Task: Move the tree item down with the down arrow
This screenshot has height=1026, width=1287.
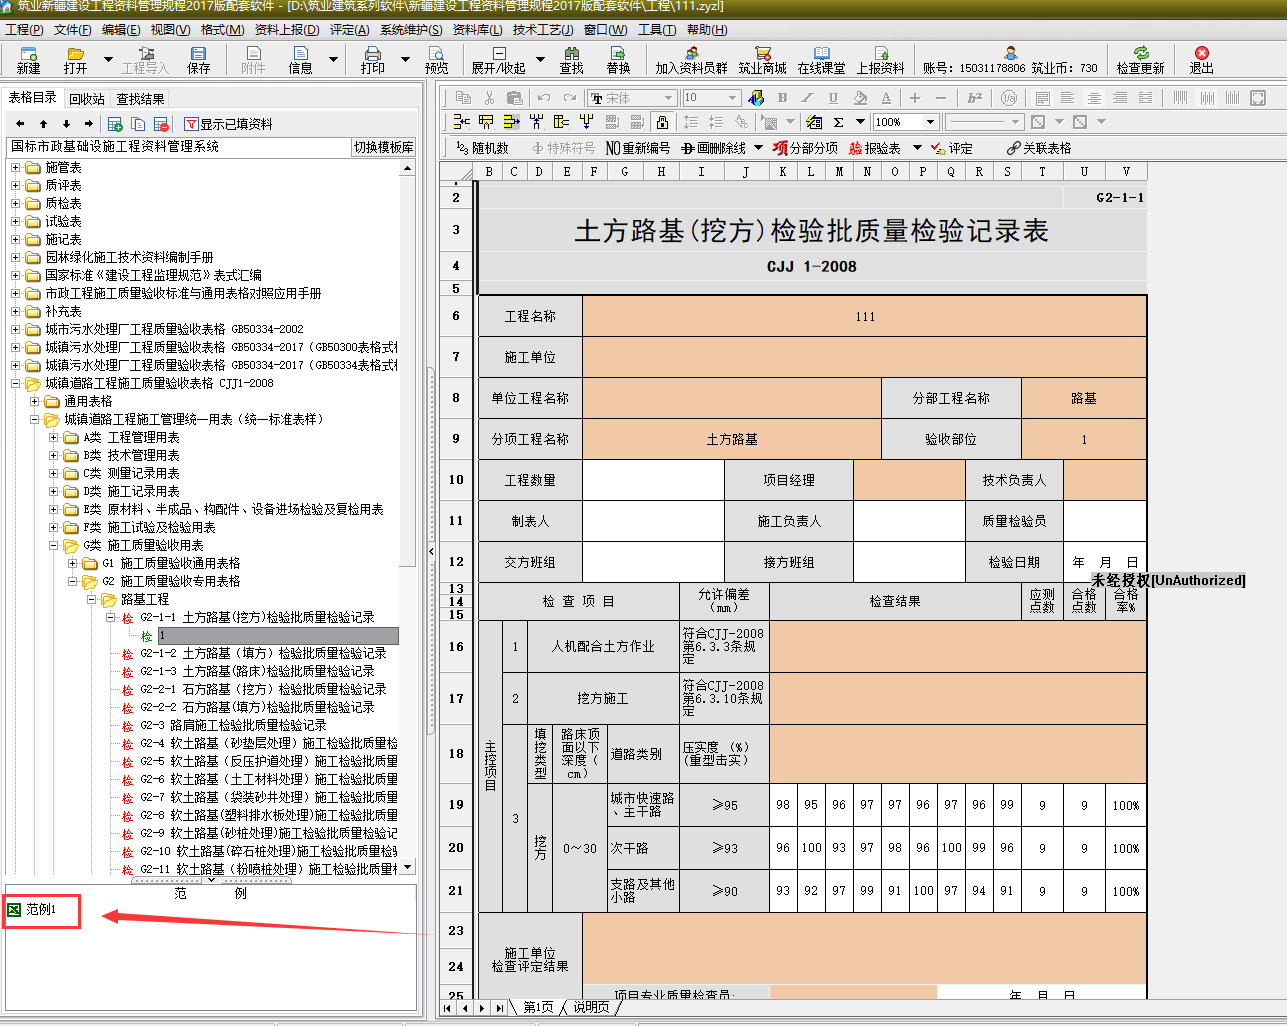Action: (x=66, y=124)
